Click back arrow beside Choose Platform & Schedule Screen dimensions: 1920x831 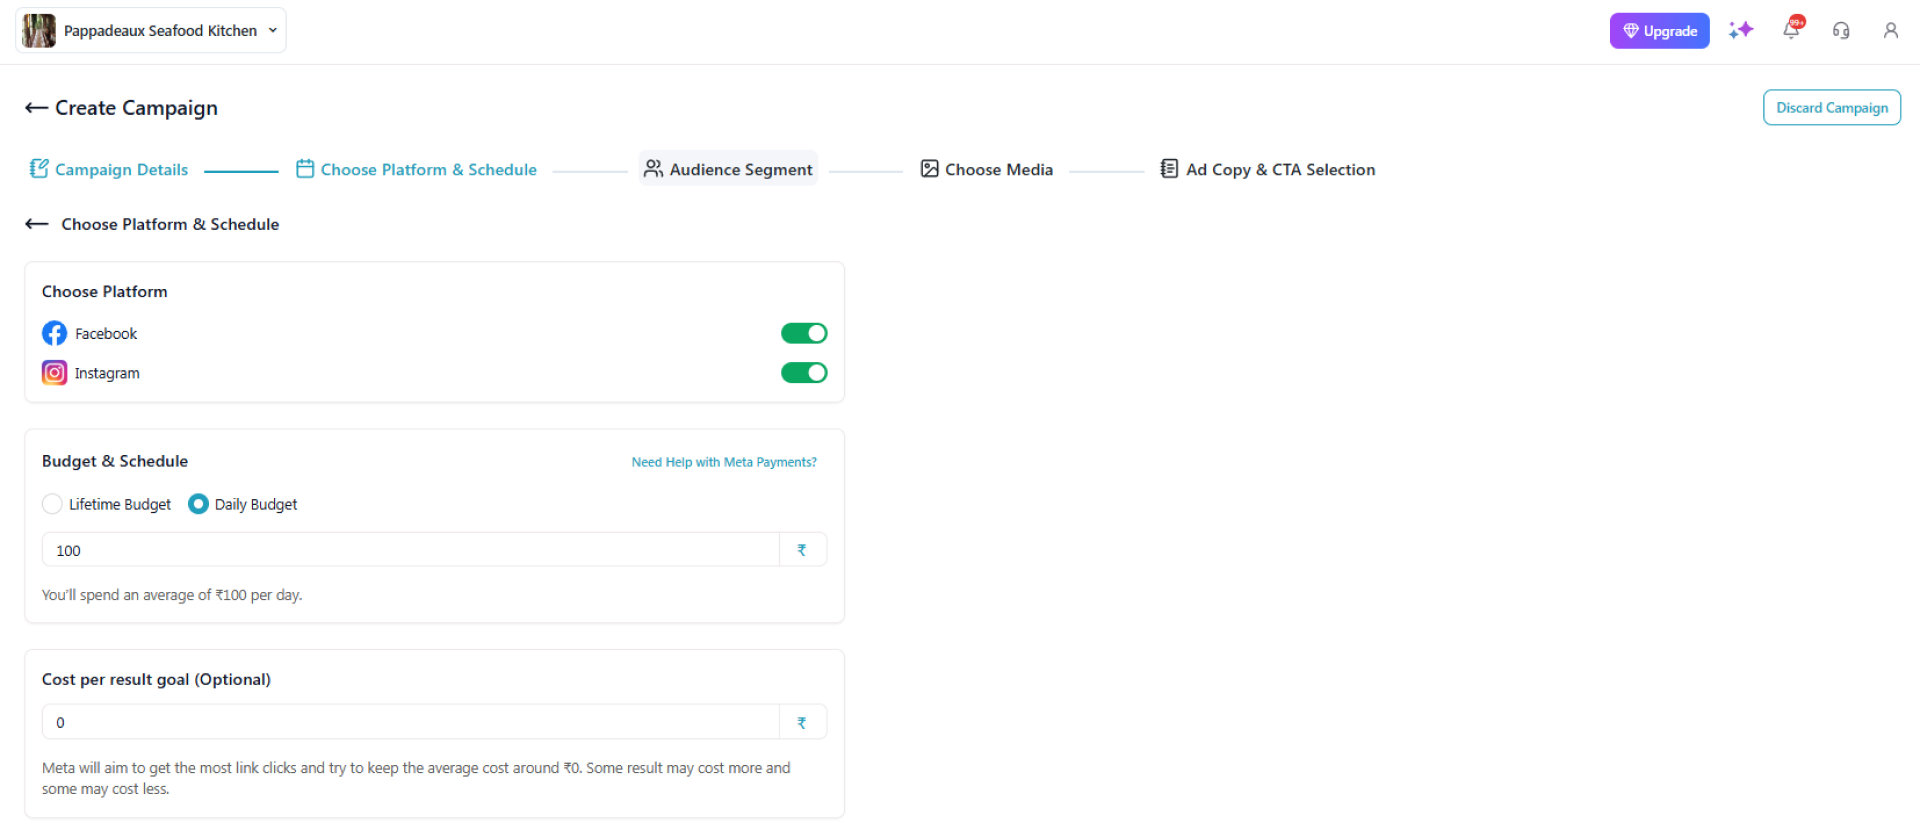click(36, 224)
